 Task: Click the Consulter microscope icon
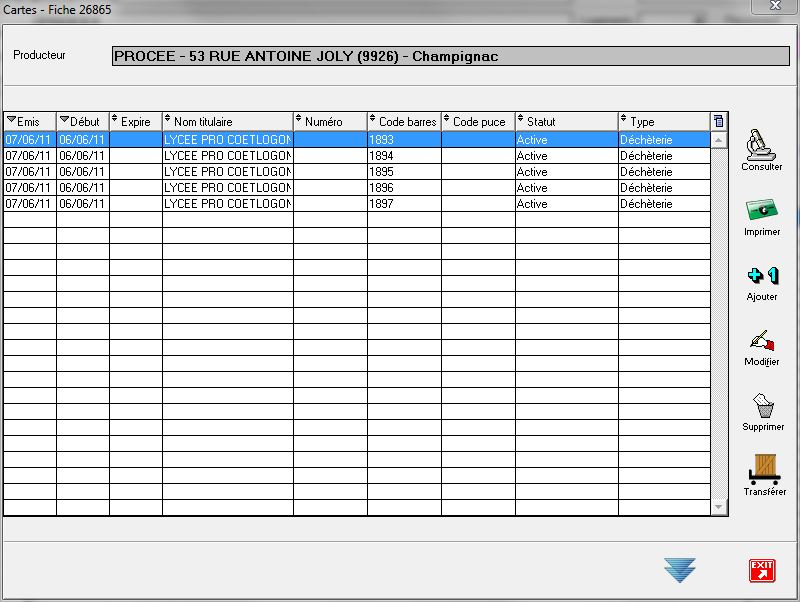coord(762,144)
